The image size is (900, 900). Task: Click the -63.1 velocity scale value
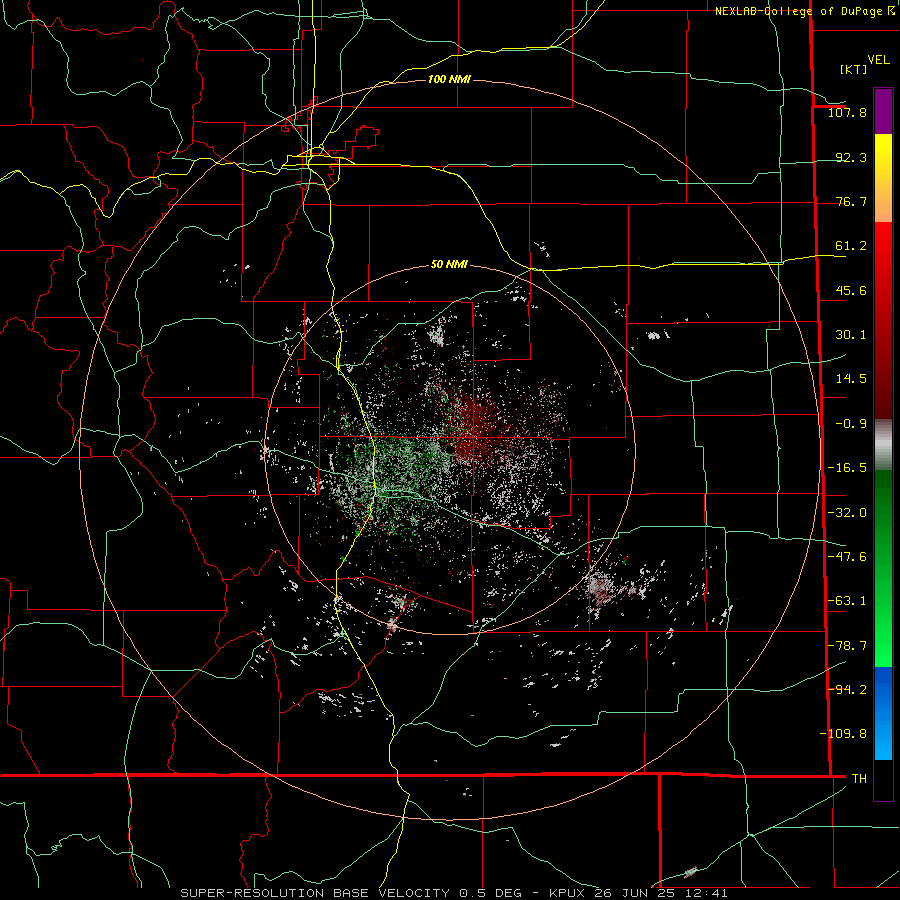pos(847,601)
